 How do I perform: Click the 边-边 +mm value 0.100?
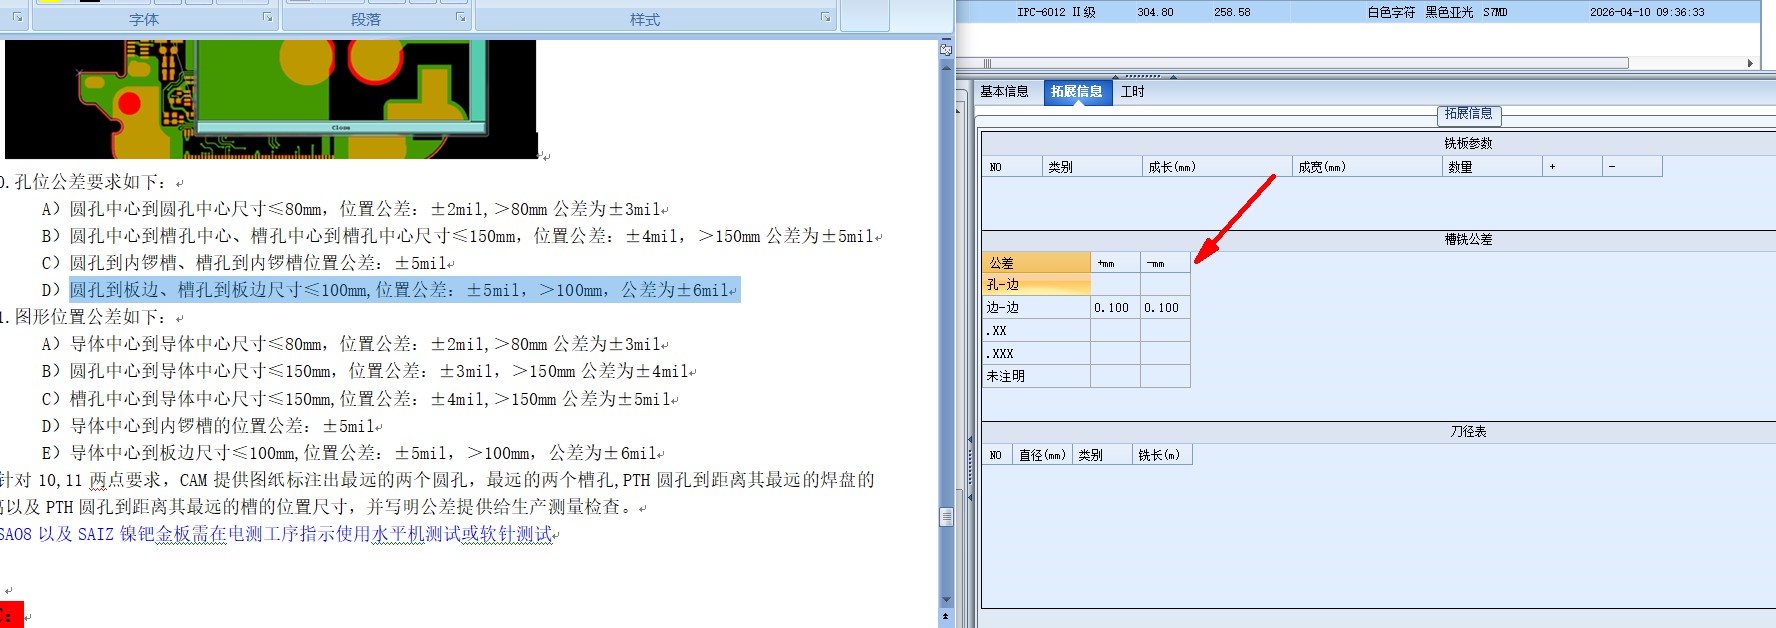pos(1115,308)
